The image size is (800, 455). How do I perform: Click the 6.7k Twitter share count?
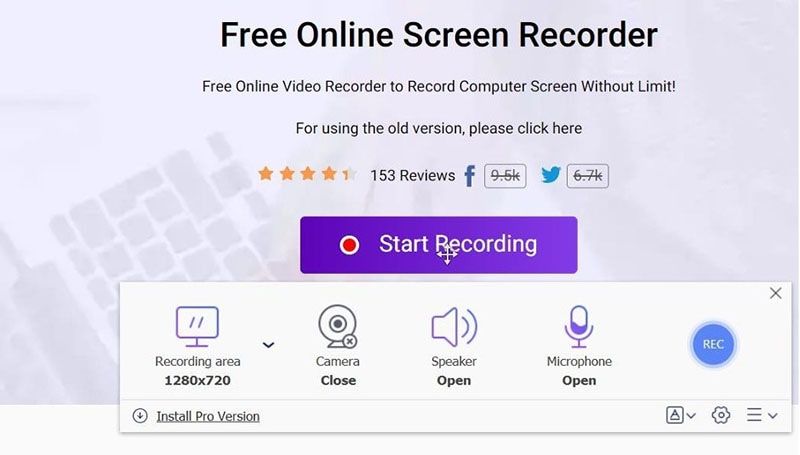588,176
